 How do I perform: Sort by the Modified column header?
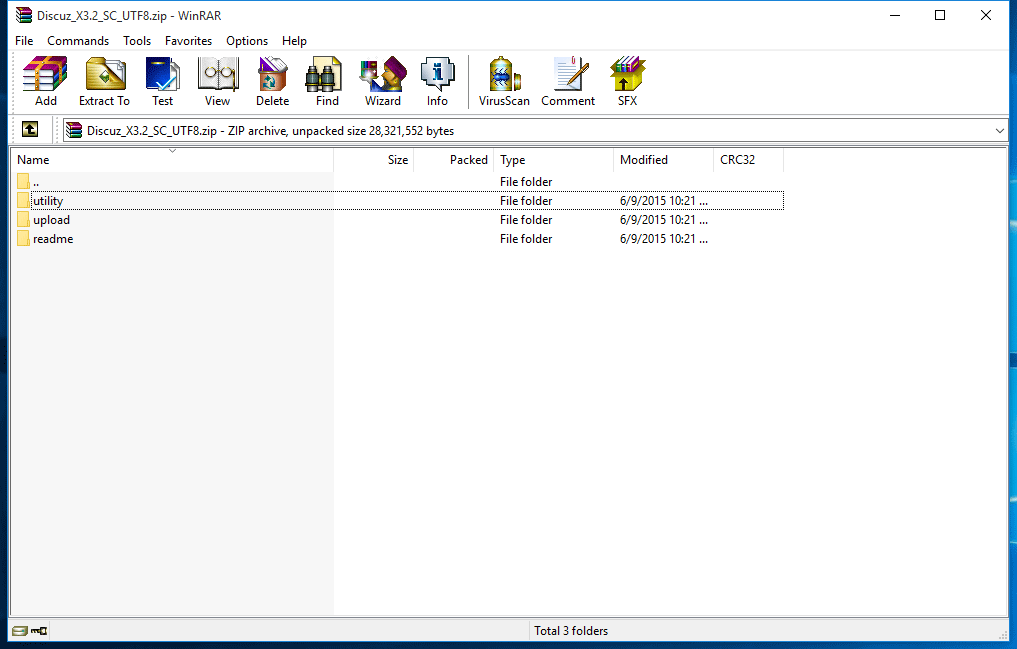pos(663,159)
